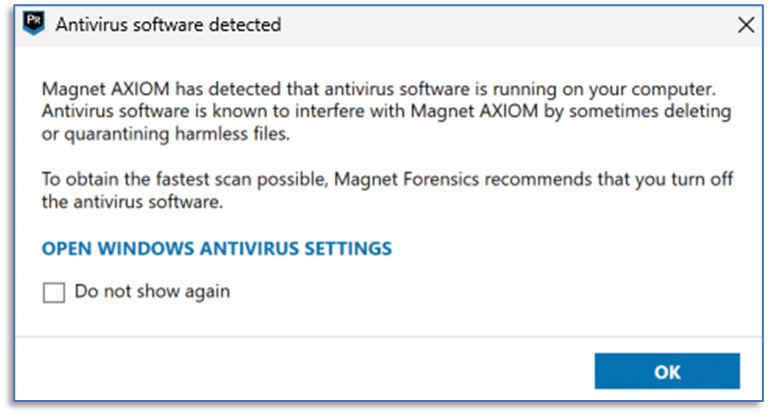Open Windows Antivirus Settings link
768x415 pixels.
tap(216, 248)
